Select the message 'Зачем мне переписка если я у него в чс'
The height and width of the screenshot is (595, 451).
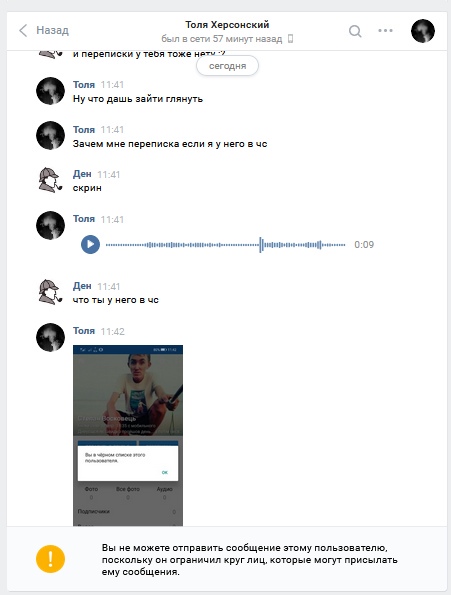click(x=170, y=144)
